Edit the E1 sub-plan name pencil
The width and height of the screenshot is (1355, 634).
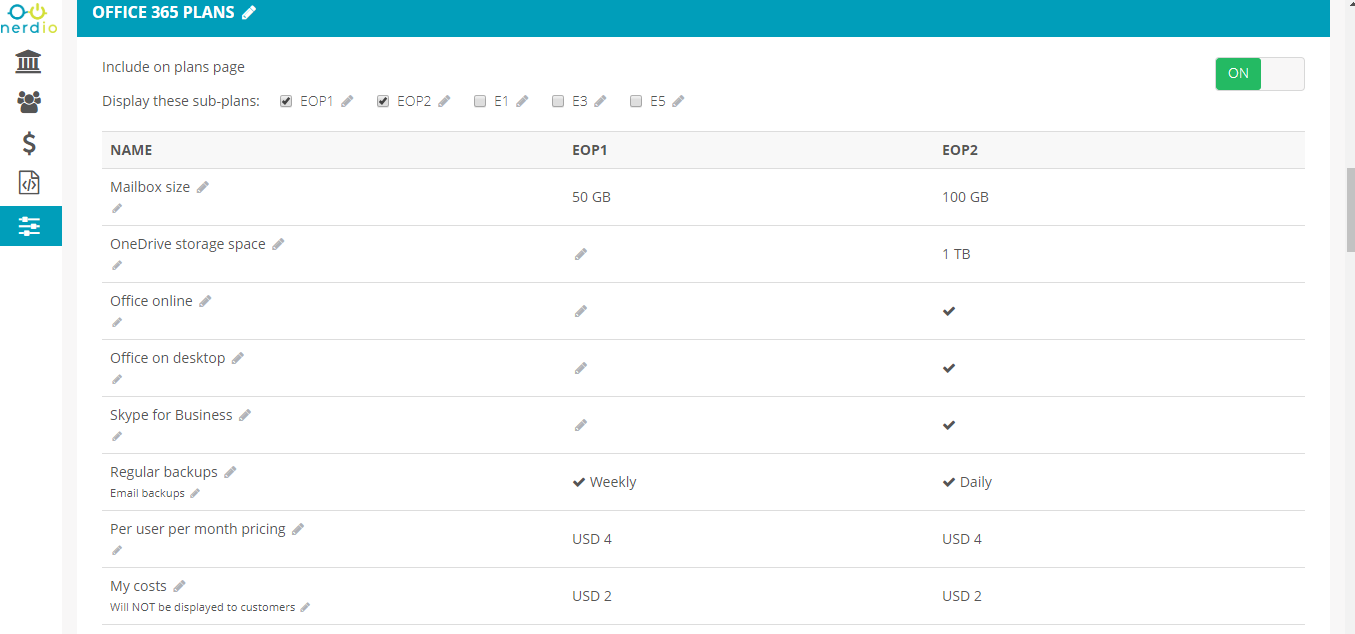[522, 101]
